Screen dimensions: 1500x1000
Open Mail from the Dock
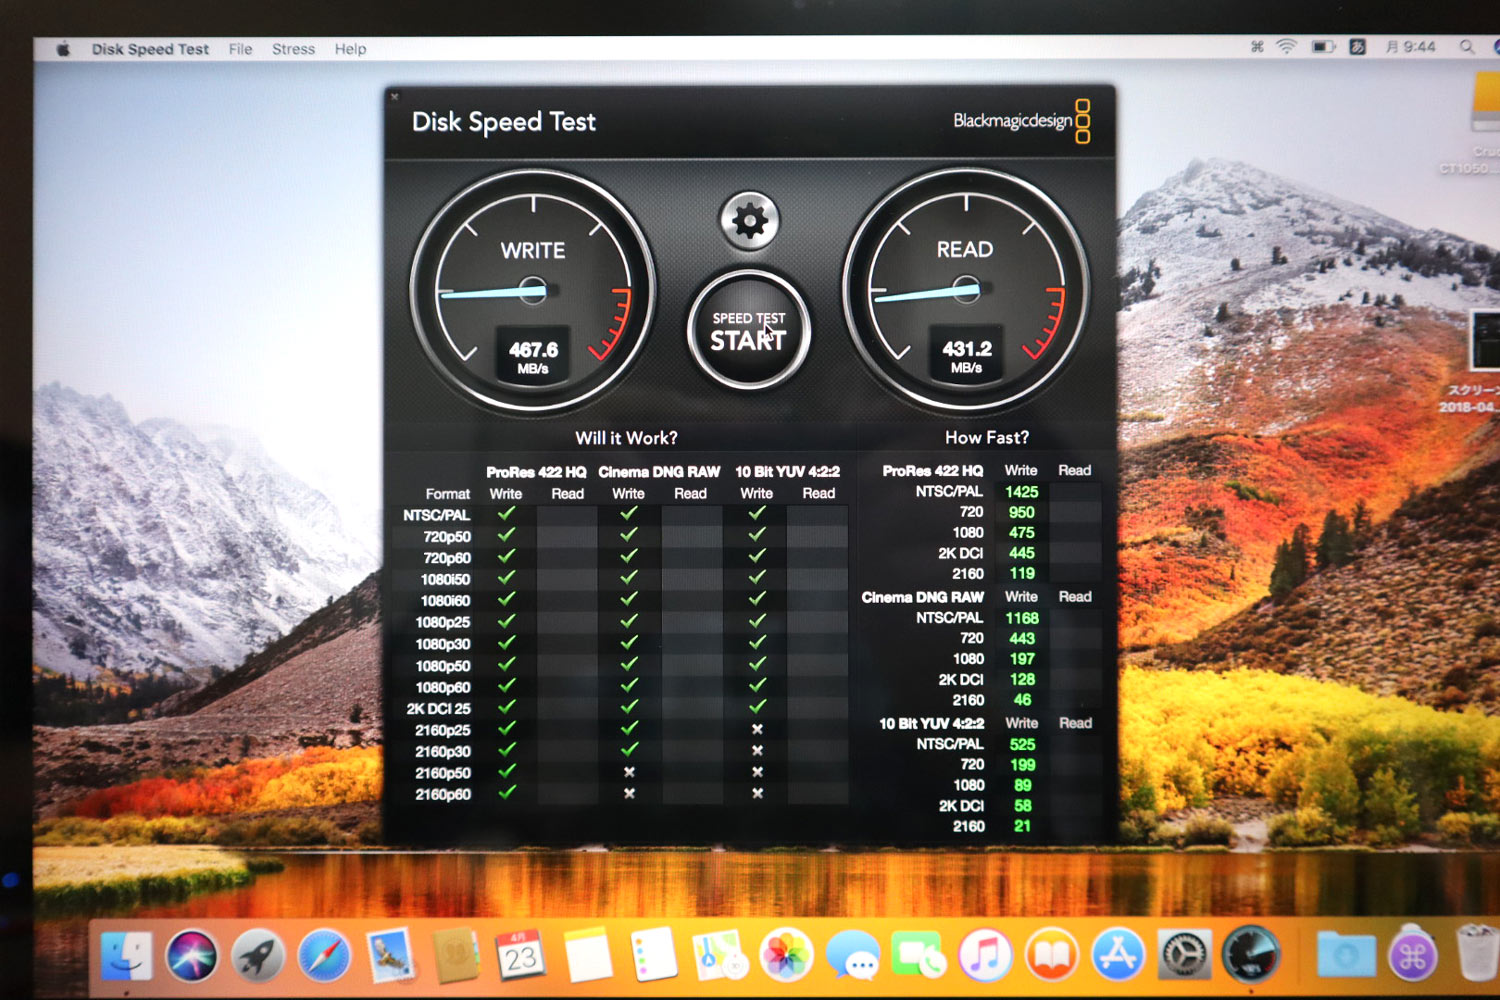[x=390, y=955]
